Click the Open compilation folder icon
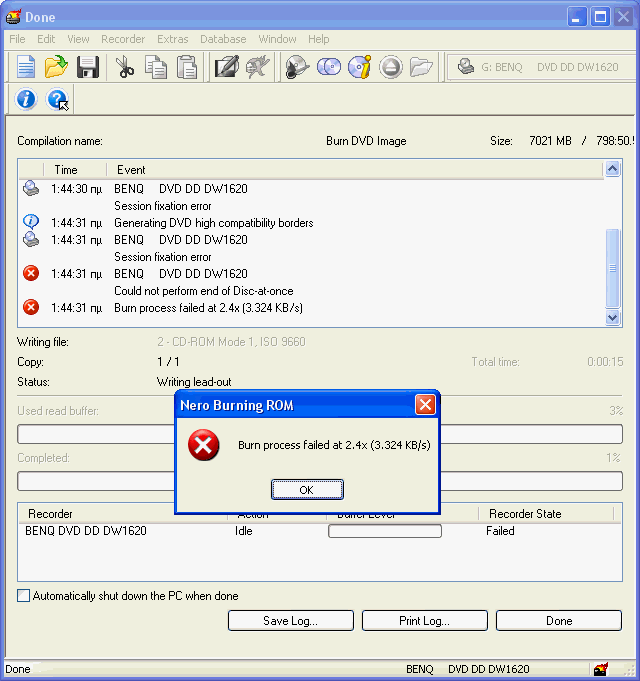640x681 pixels. [x=57, y=67]
